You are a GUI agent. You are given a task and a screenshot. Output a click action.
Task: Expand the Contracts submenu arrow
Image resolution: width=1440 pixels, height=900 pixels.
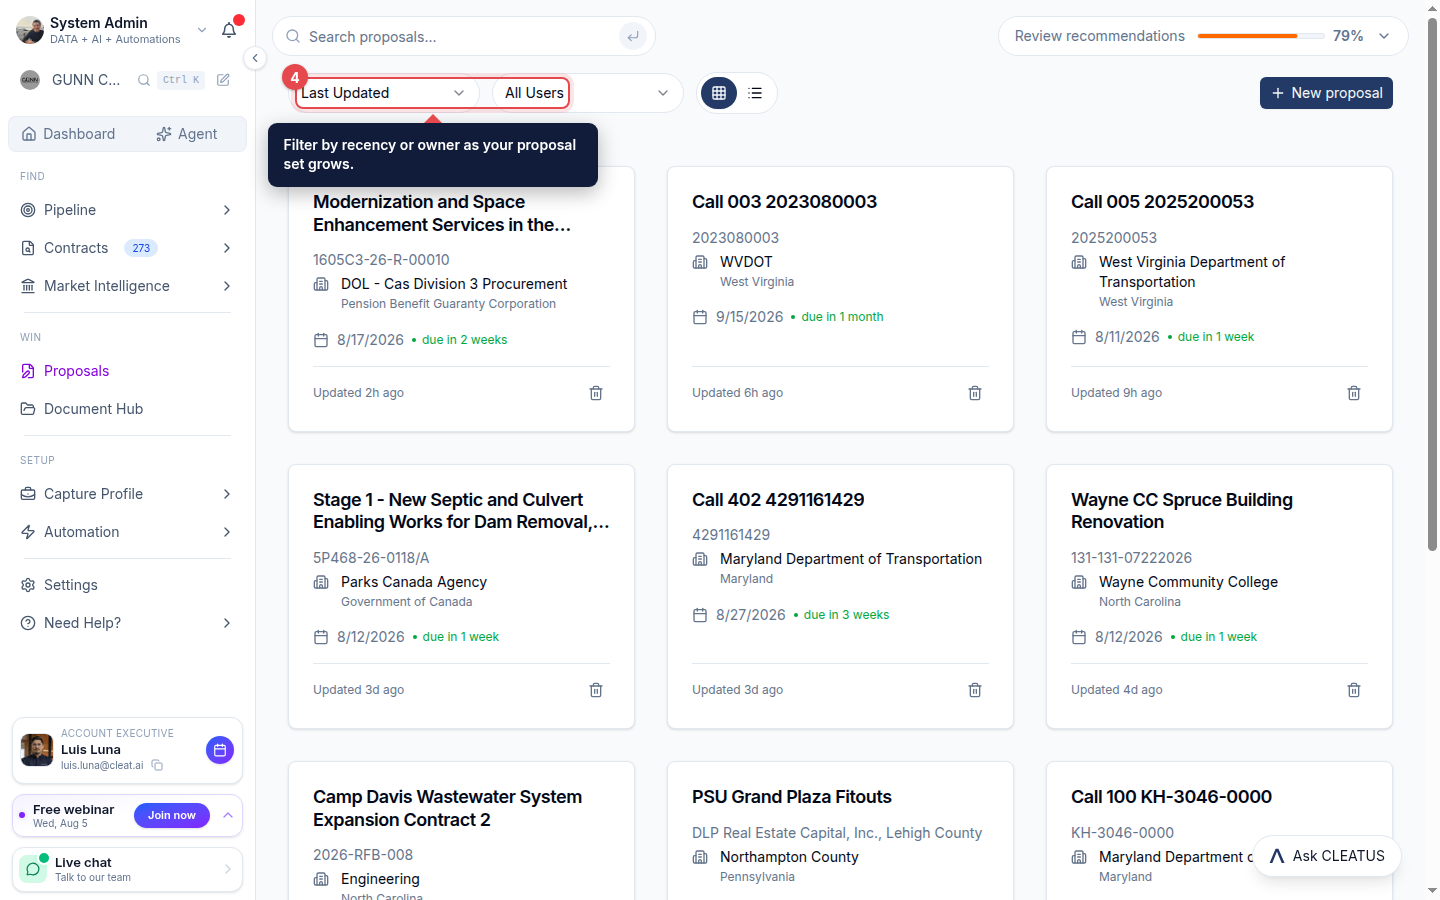pos(227,248)
